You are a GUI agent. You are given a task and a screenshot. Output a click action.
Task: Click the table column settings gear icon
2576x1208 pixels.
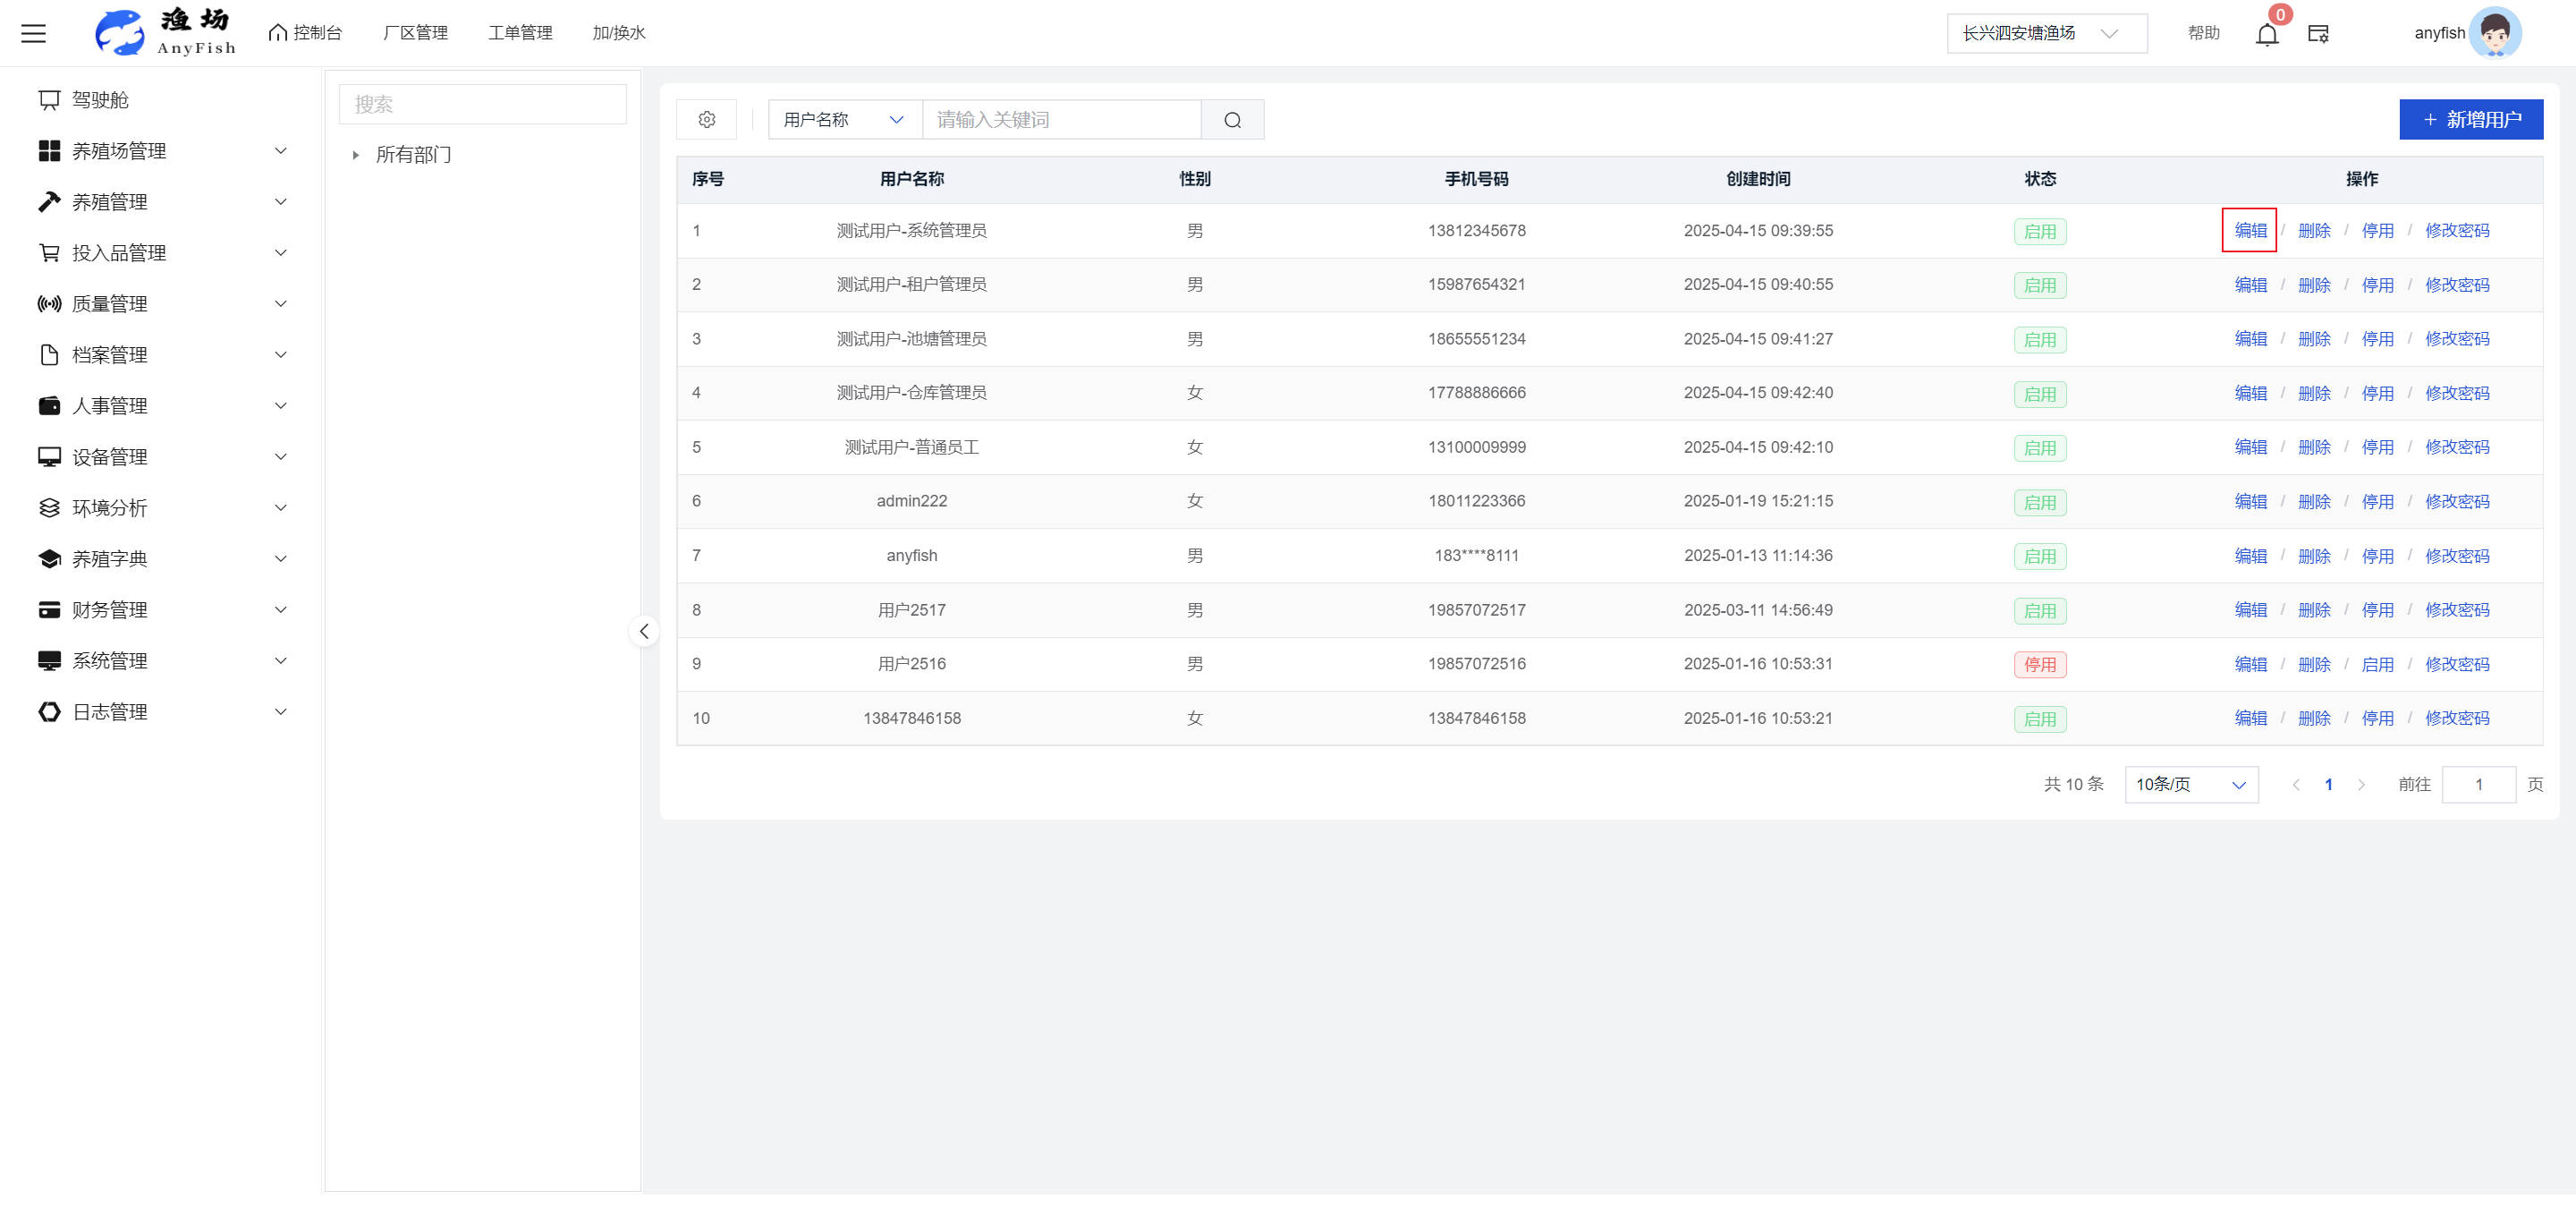point(706,120)
